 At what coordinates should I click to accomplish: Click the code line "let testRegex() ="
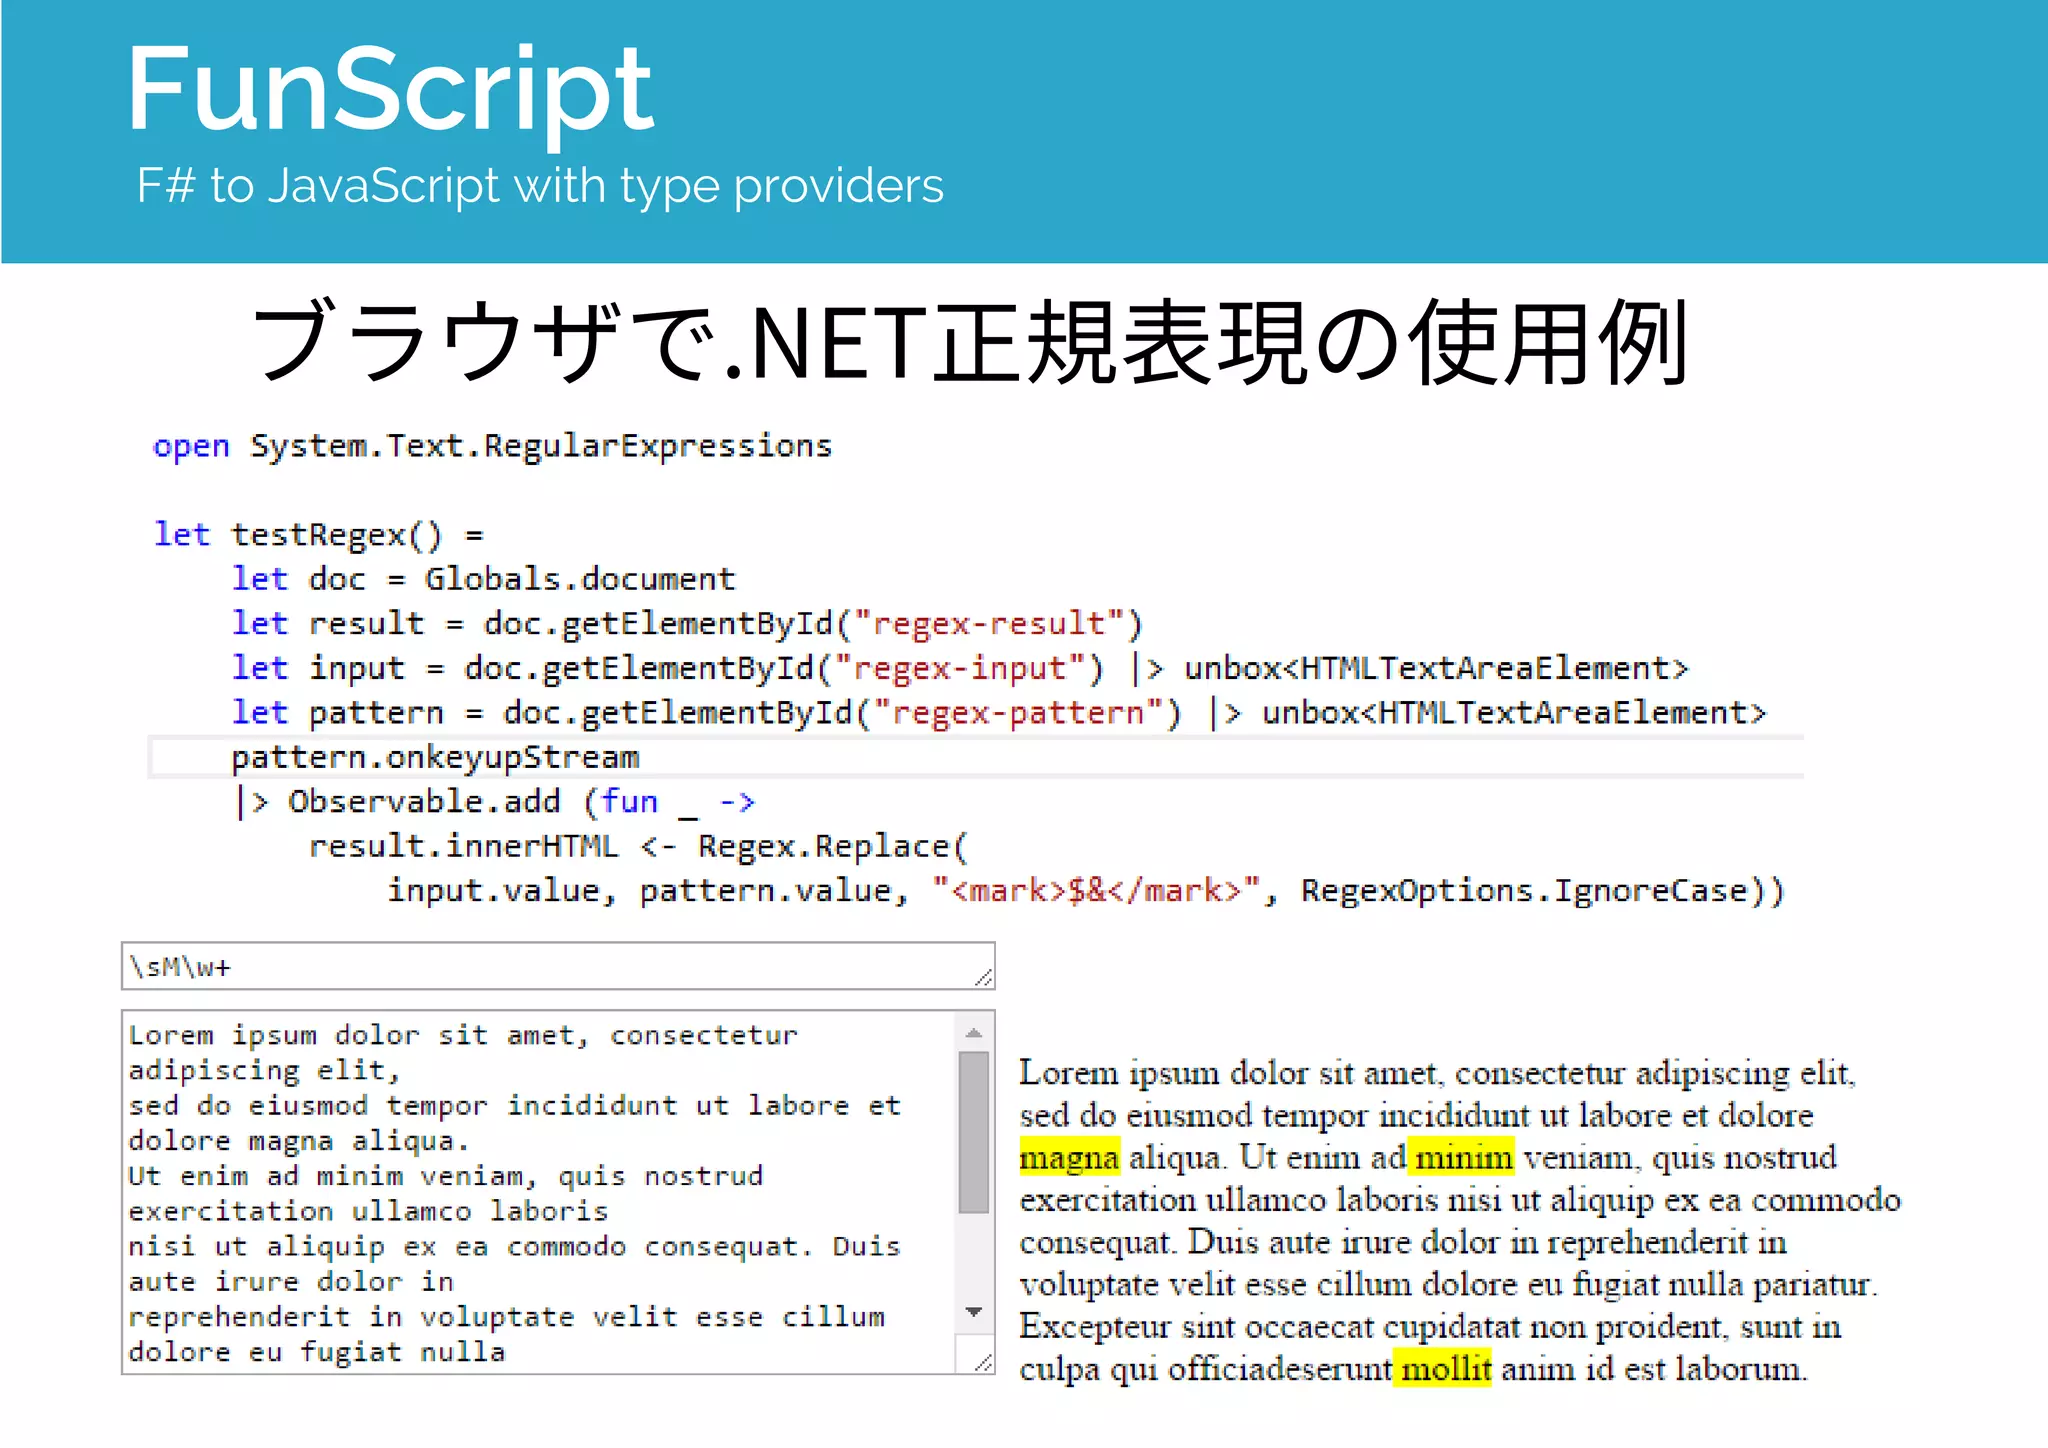[x=318, y=535]
